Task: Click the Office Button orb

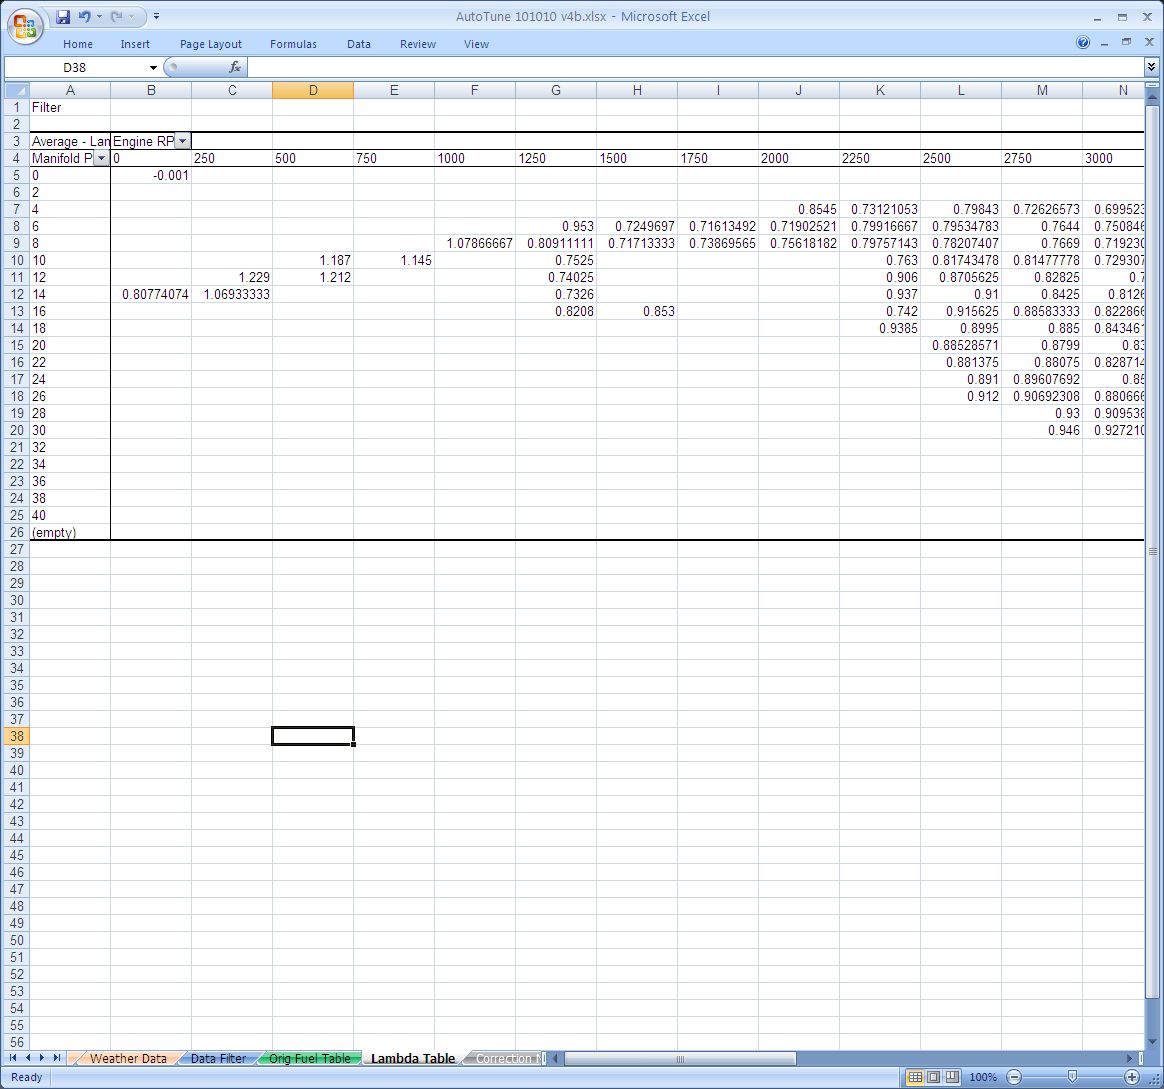Action: (x=24, y=25)
